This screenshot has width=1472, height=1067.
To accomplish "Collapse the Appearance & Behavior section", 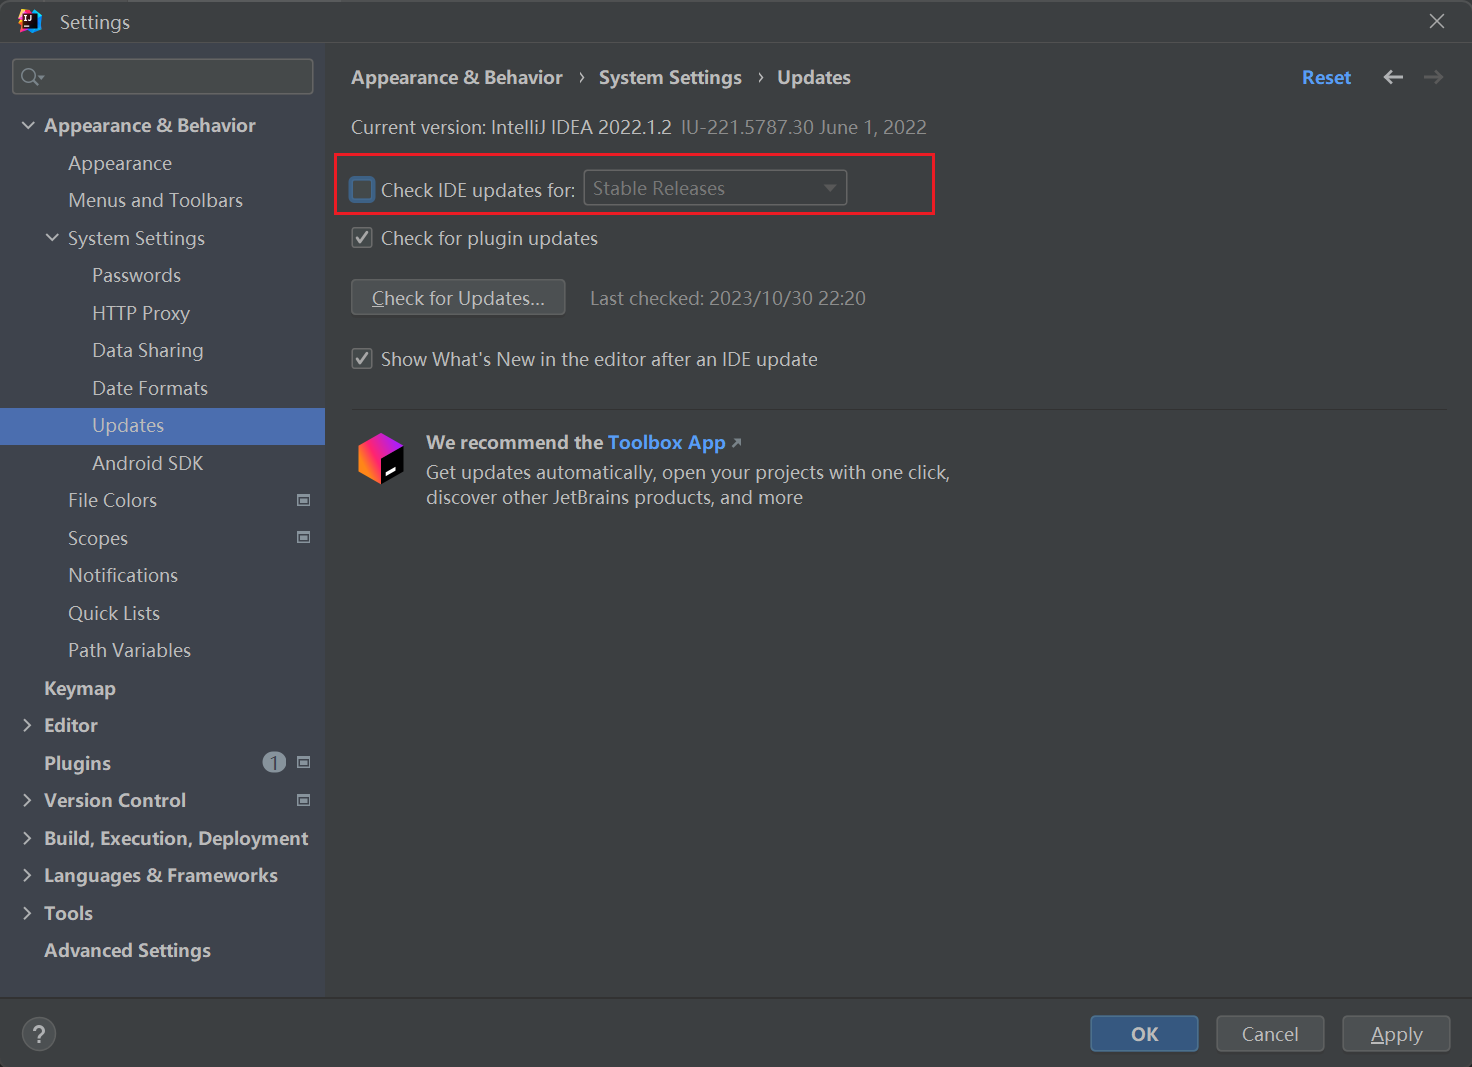I will coord(28,126).
